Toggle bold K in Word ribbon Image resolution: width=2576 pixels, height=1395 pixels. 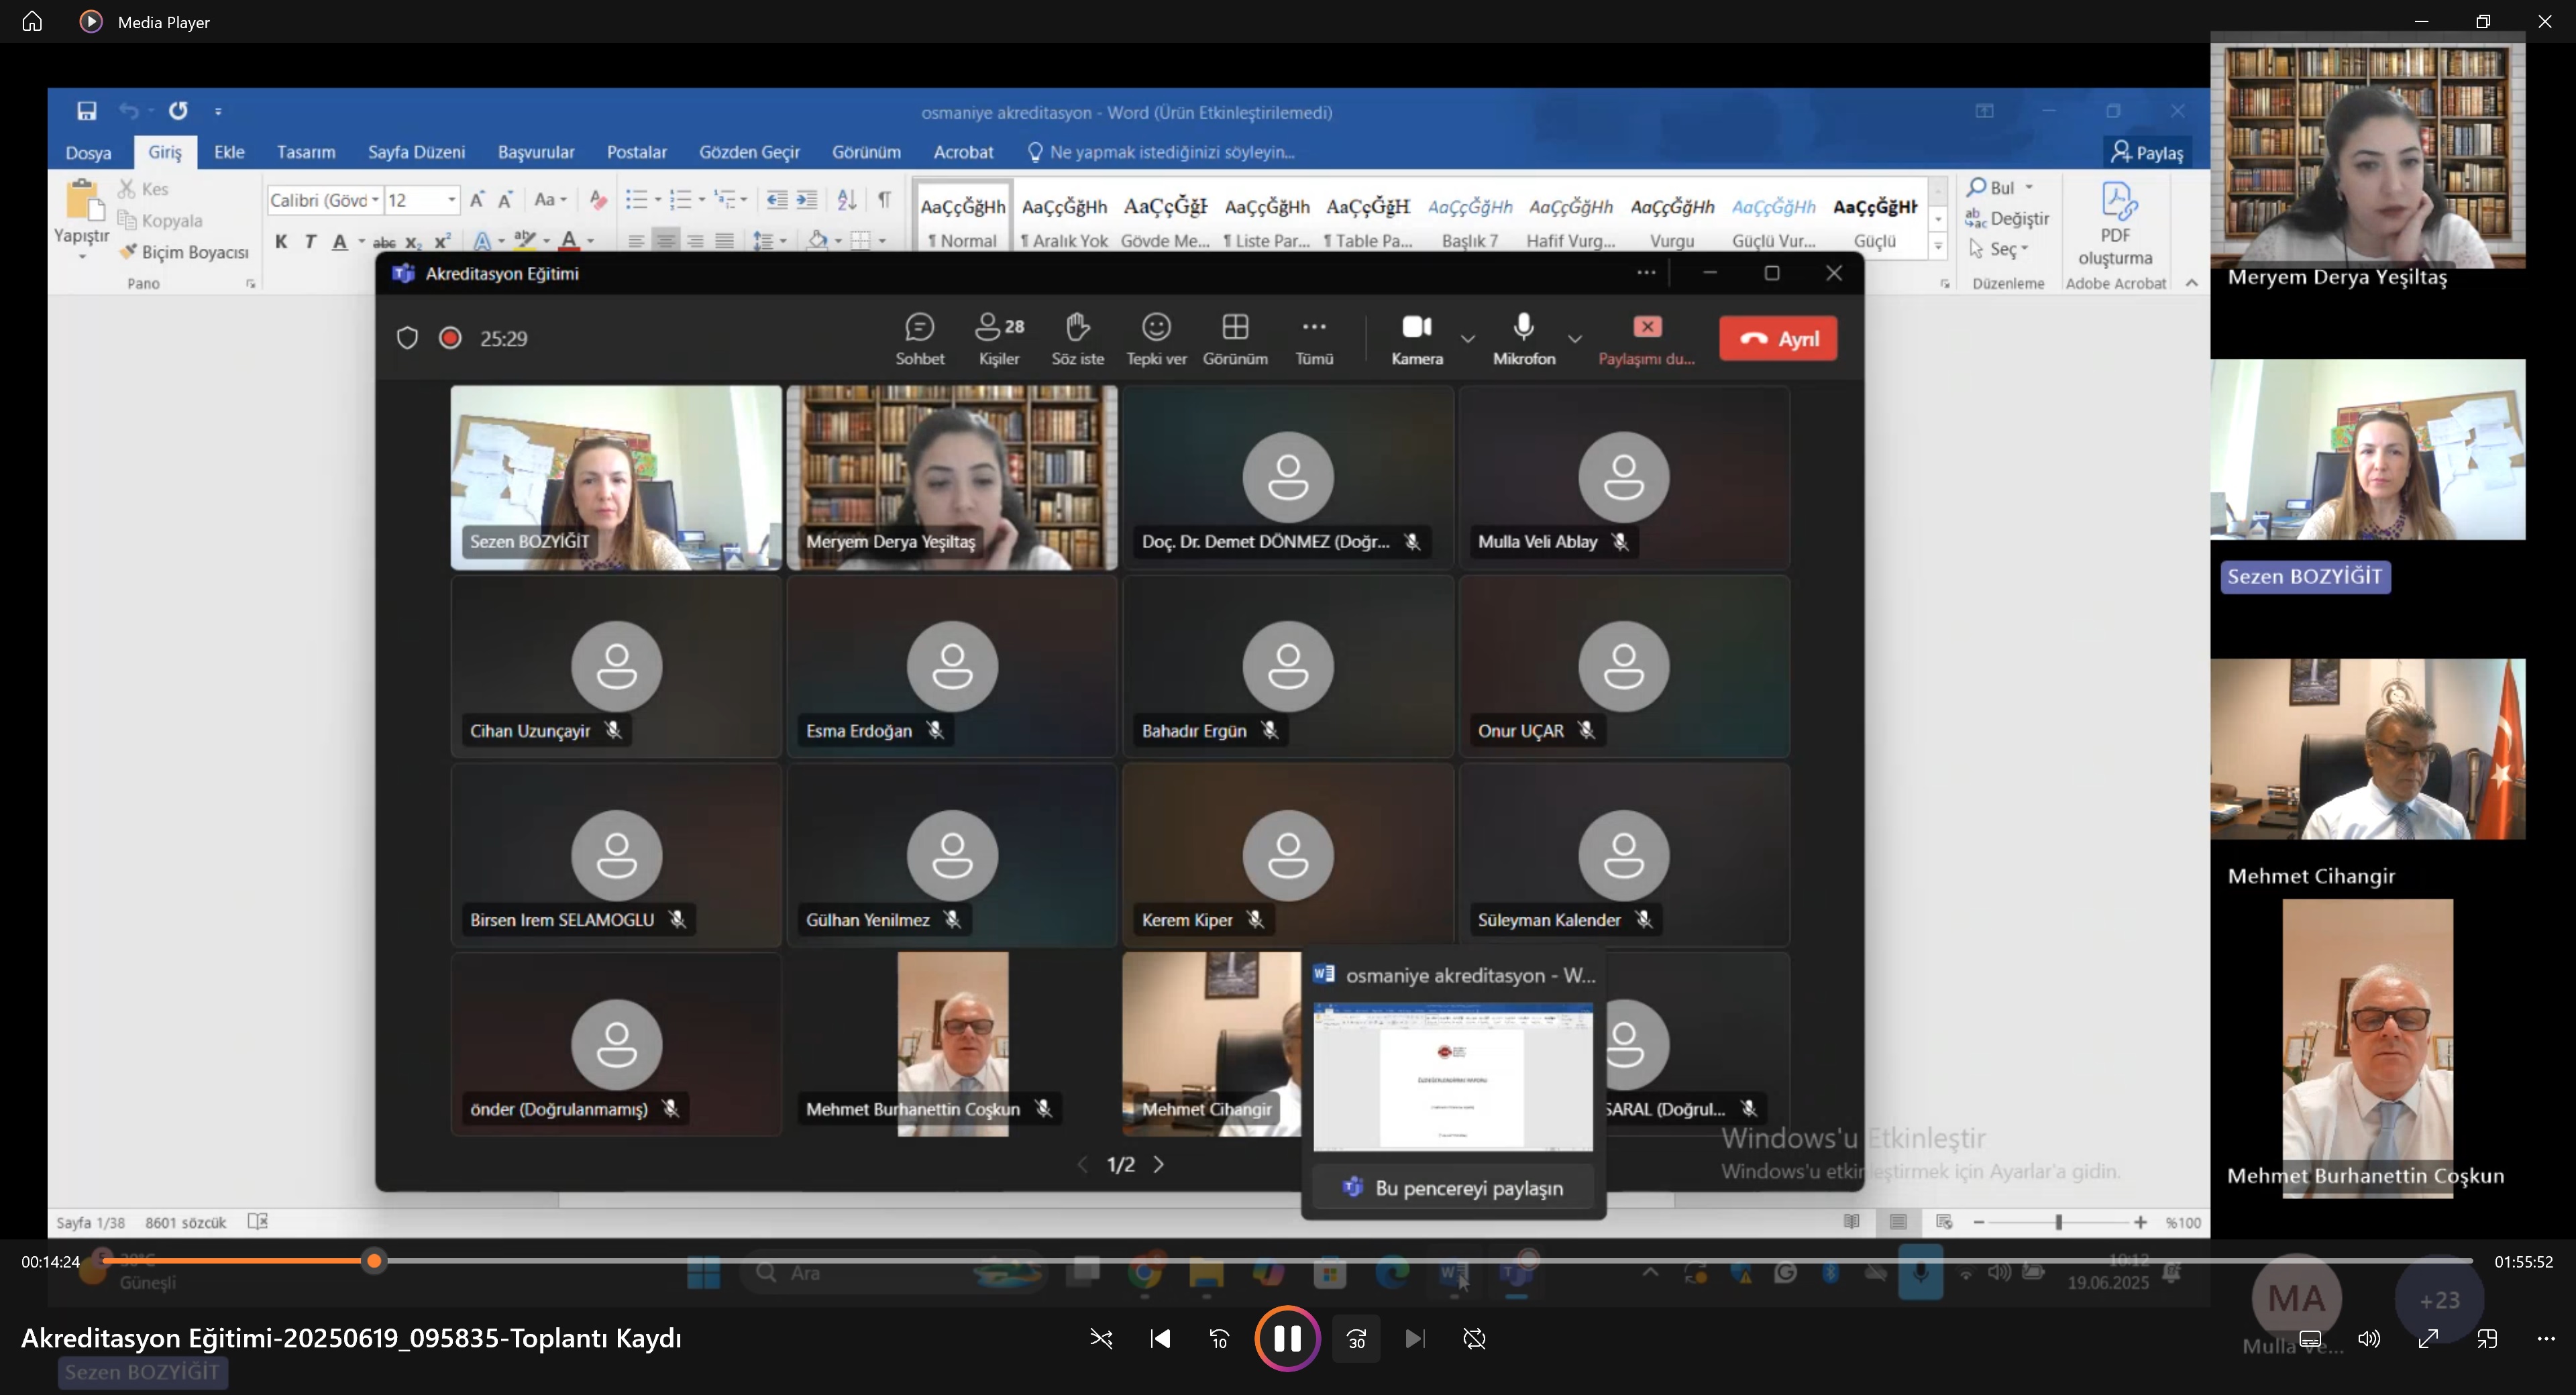(281, 241)
